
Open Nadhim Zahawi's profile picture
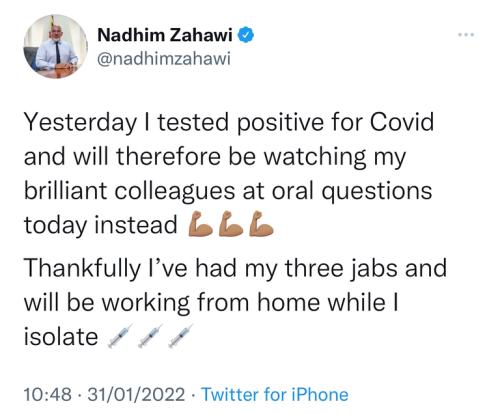point(55,46)
